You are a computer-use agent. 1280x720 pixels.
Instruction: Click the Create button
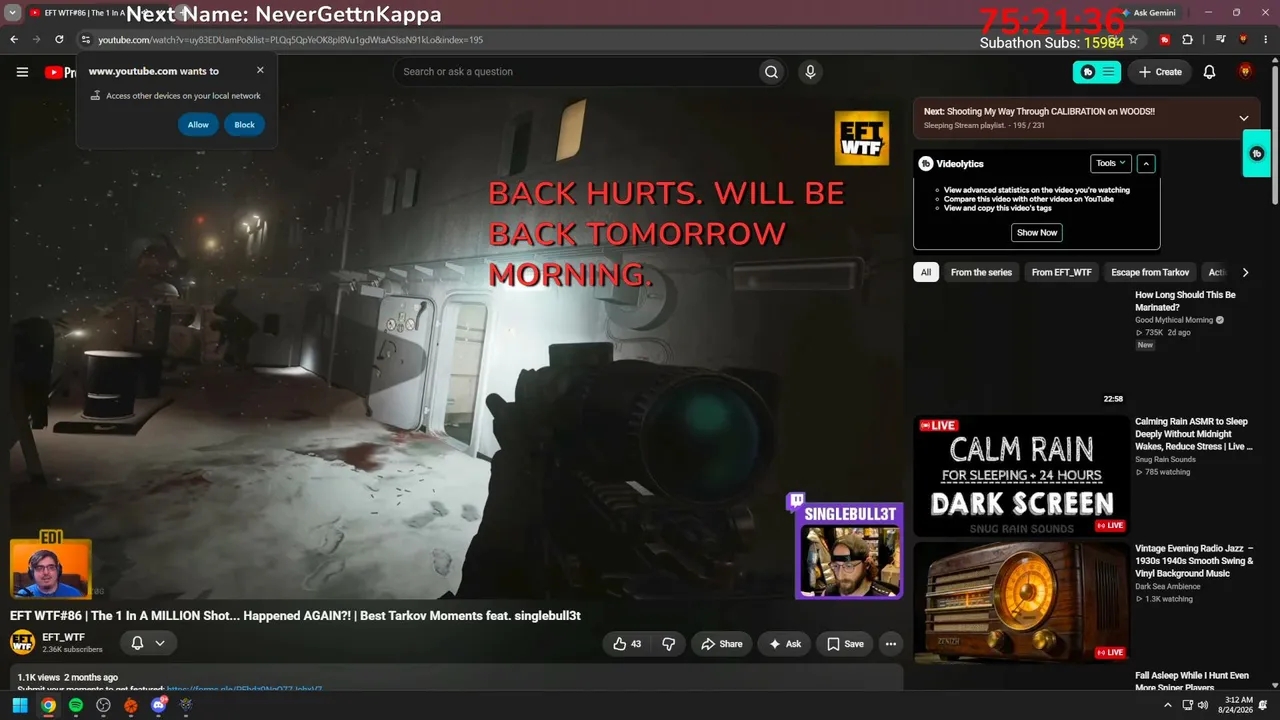(1160, 72)
